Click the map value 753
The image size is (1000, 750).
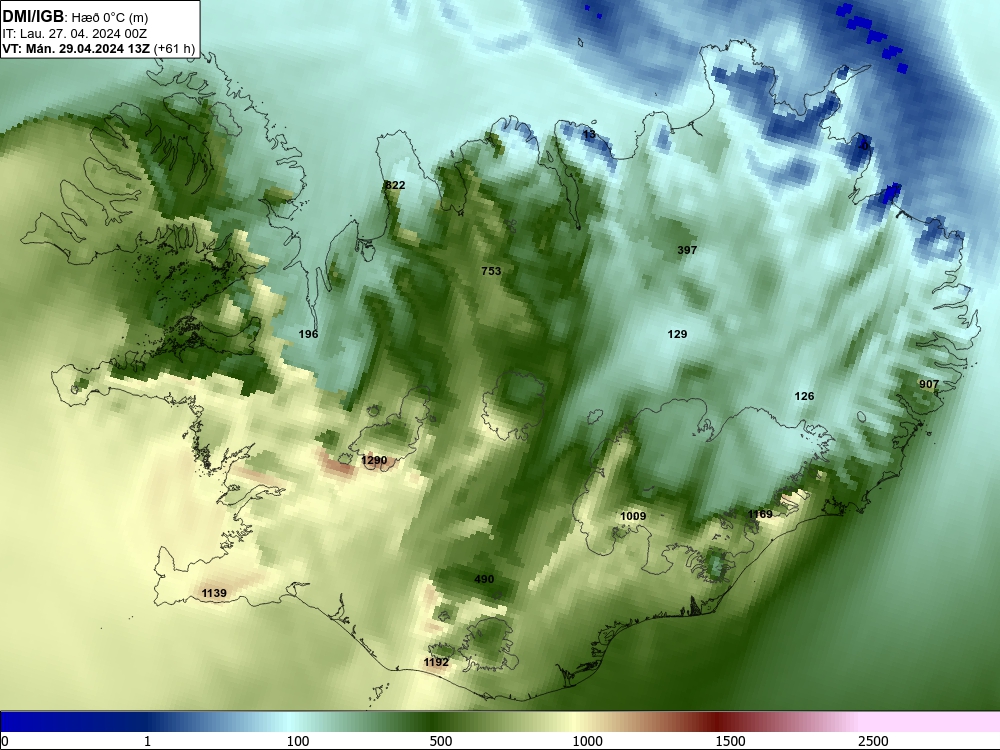pyautogui.click(x=491, y=271)
